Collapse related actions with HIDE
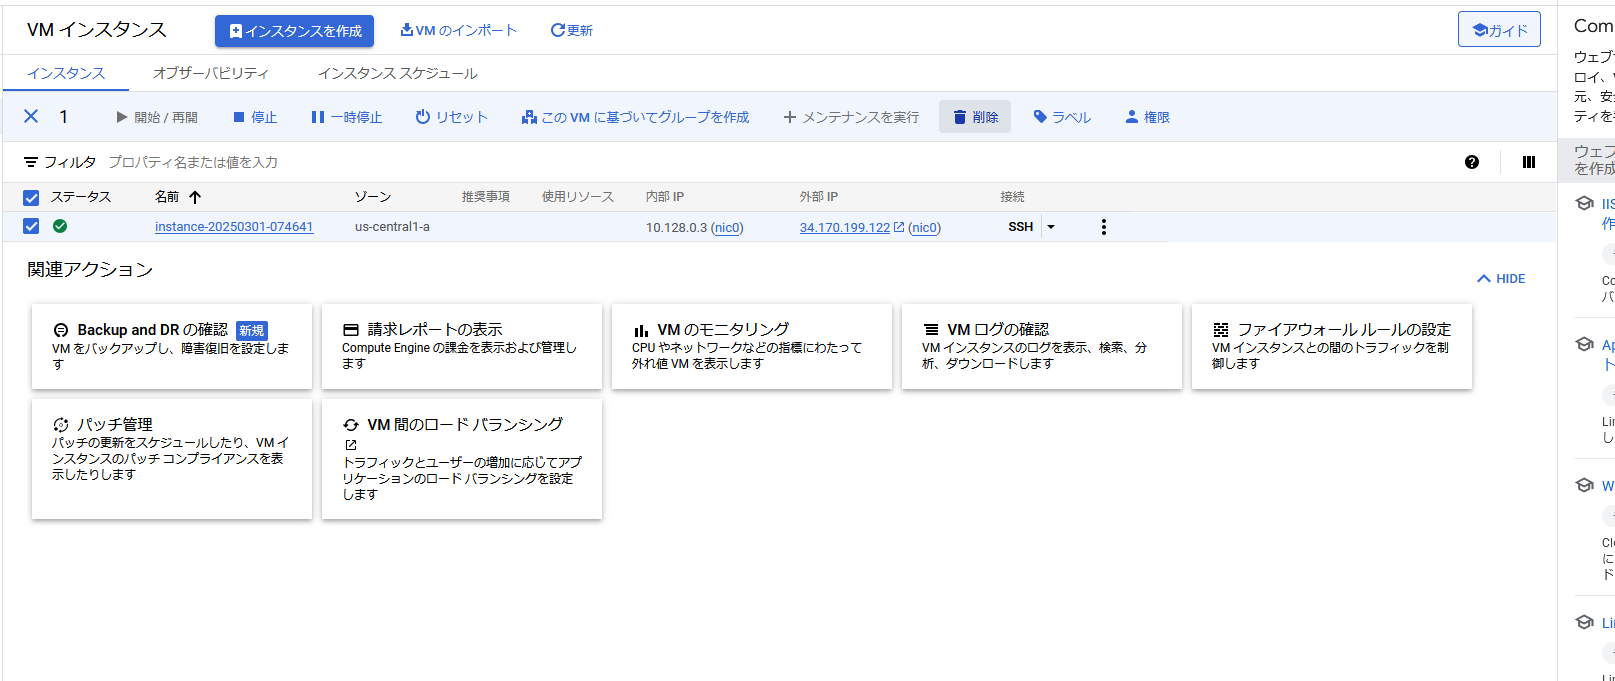 pyautogui.click(x=1501, y=279)
